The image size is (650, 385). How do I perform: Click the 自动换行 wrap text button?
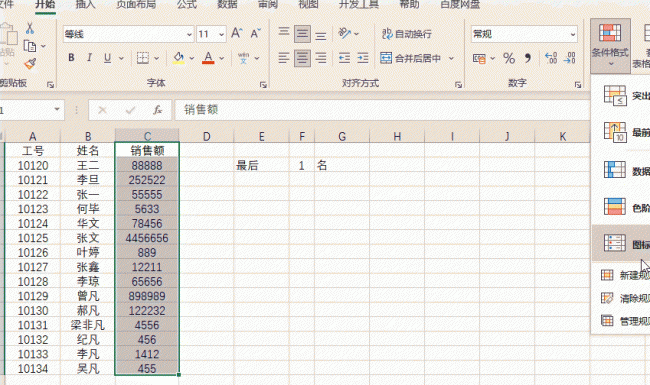[407, 34]
